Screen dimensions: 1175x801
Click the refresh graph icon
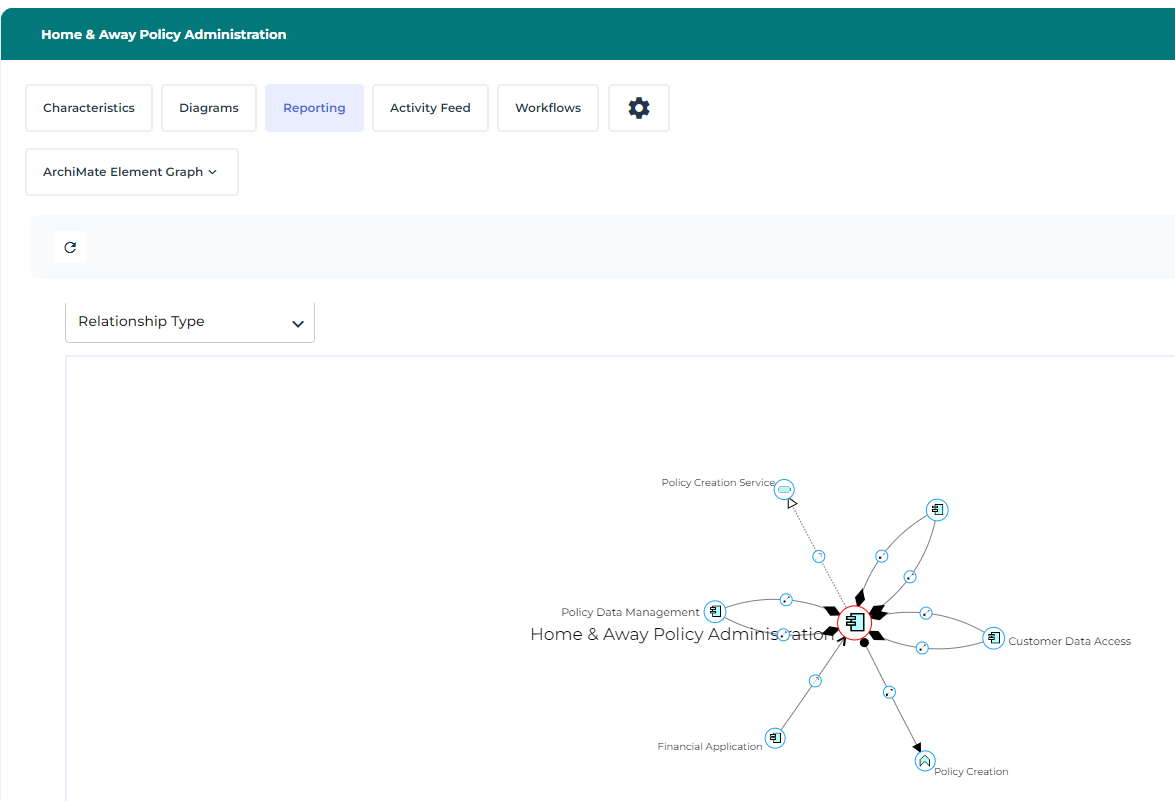pos(70,247)
